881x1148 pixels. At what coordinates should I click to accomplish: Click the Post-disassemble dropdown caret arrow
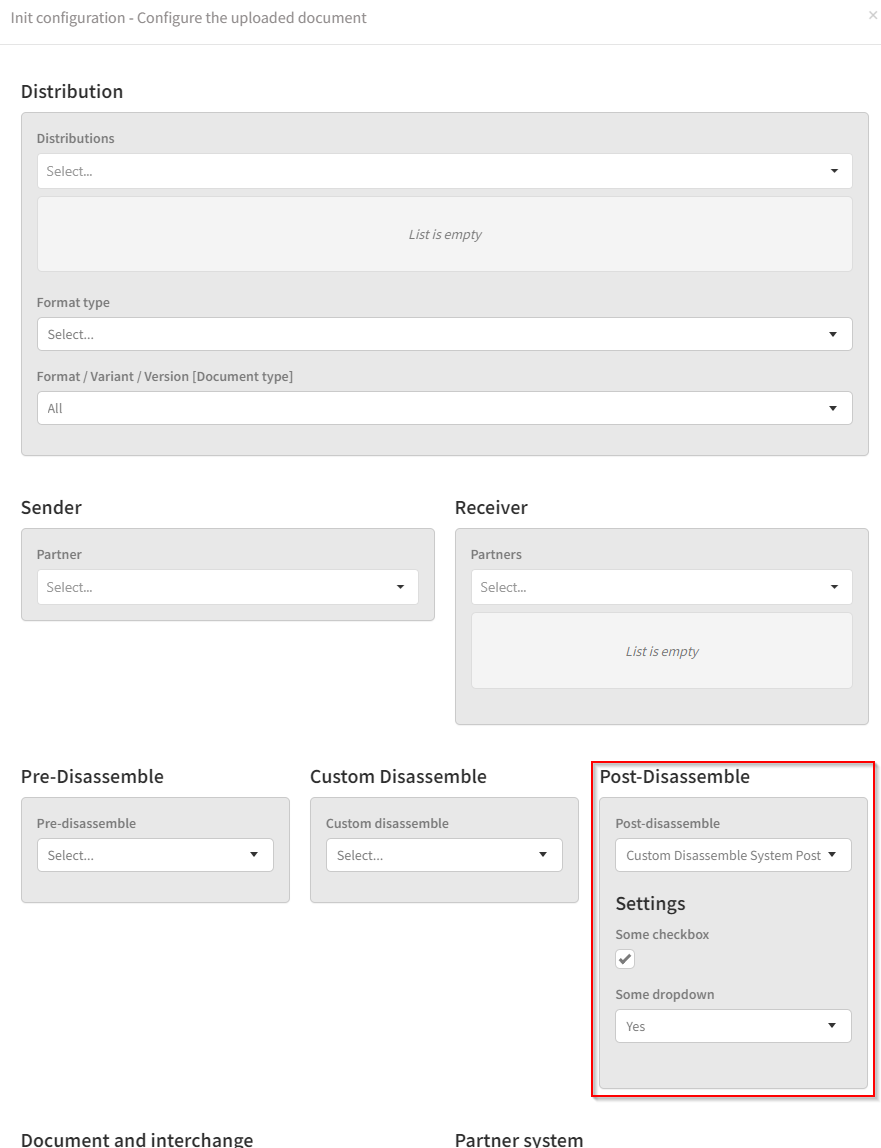(x=833, y=855)
